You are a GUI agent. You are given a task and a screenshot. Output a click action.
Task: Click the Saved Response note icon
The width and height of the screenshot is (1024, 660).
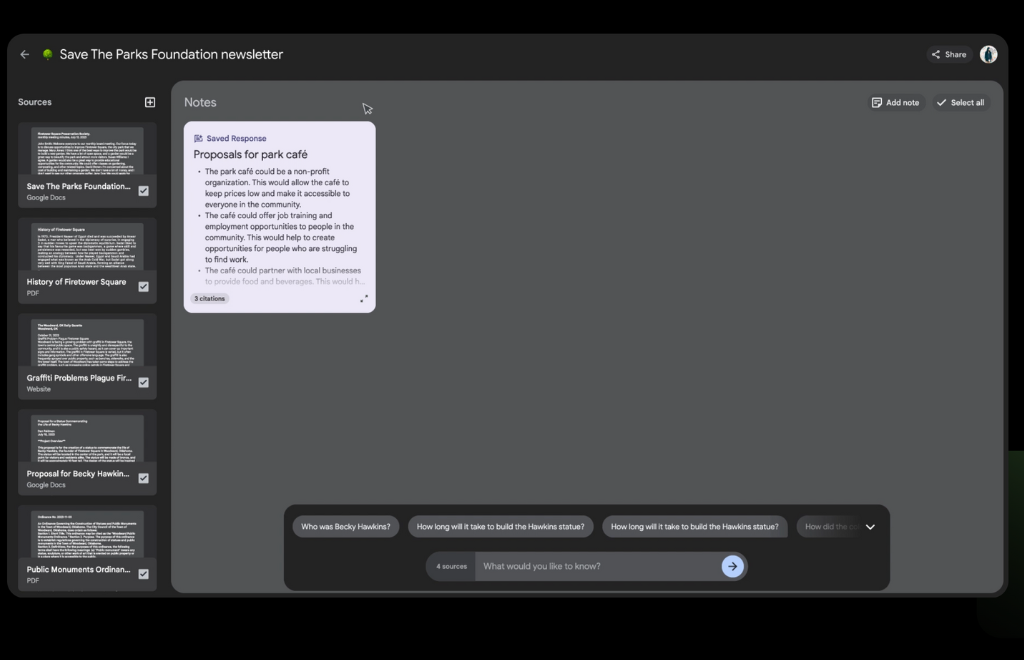pyautogui.click(x=198, y=139)
